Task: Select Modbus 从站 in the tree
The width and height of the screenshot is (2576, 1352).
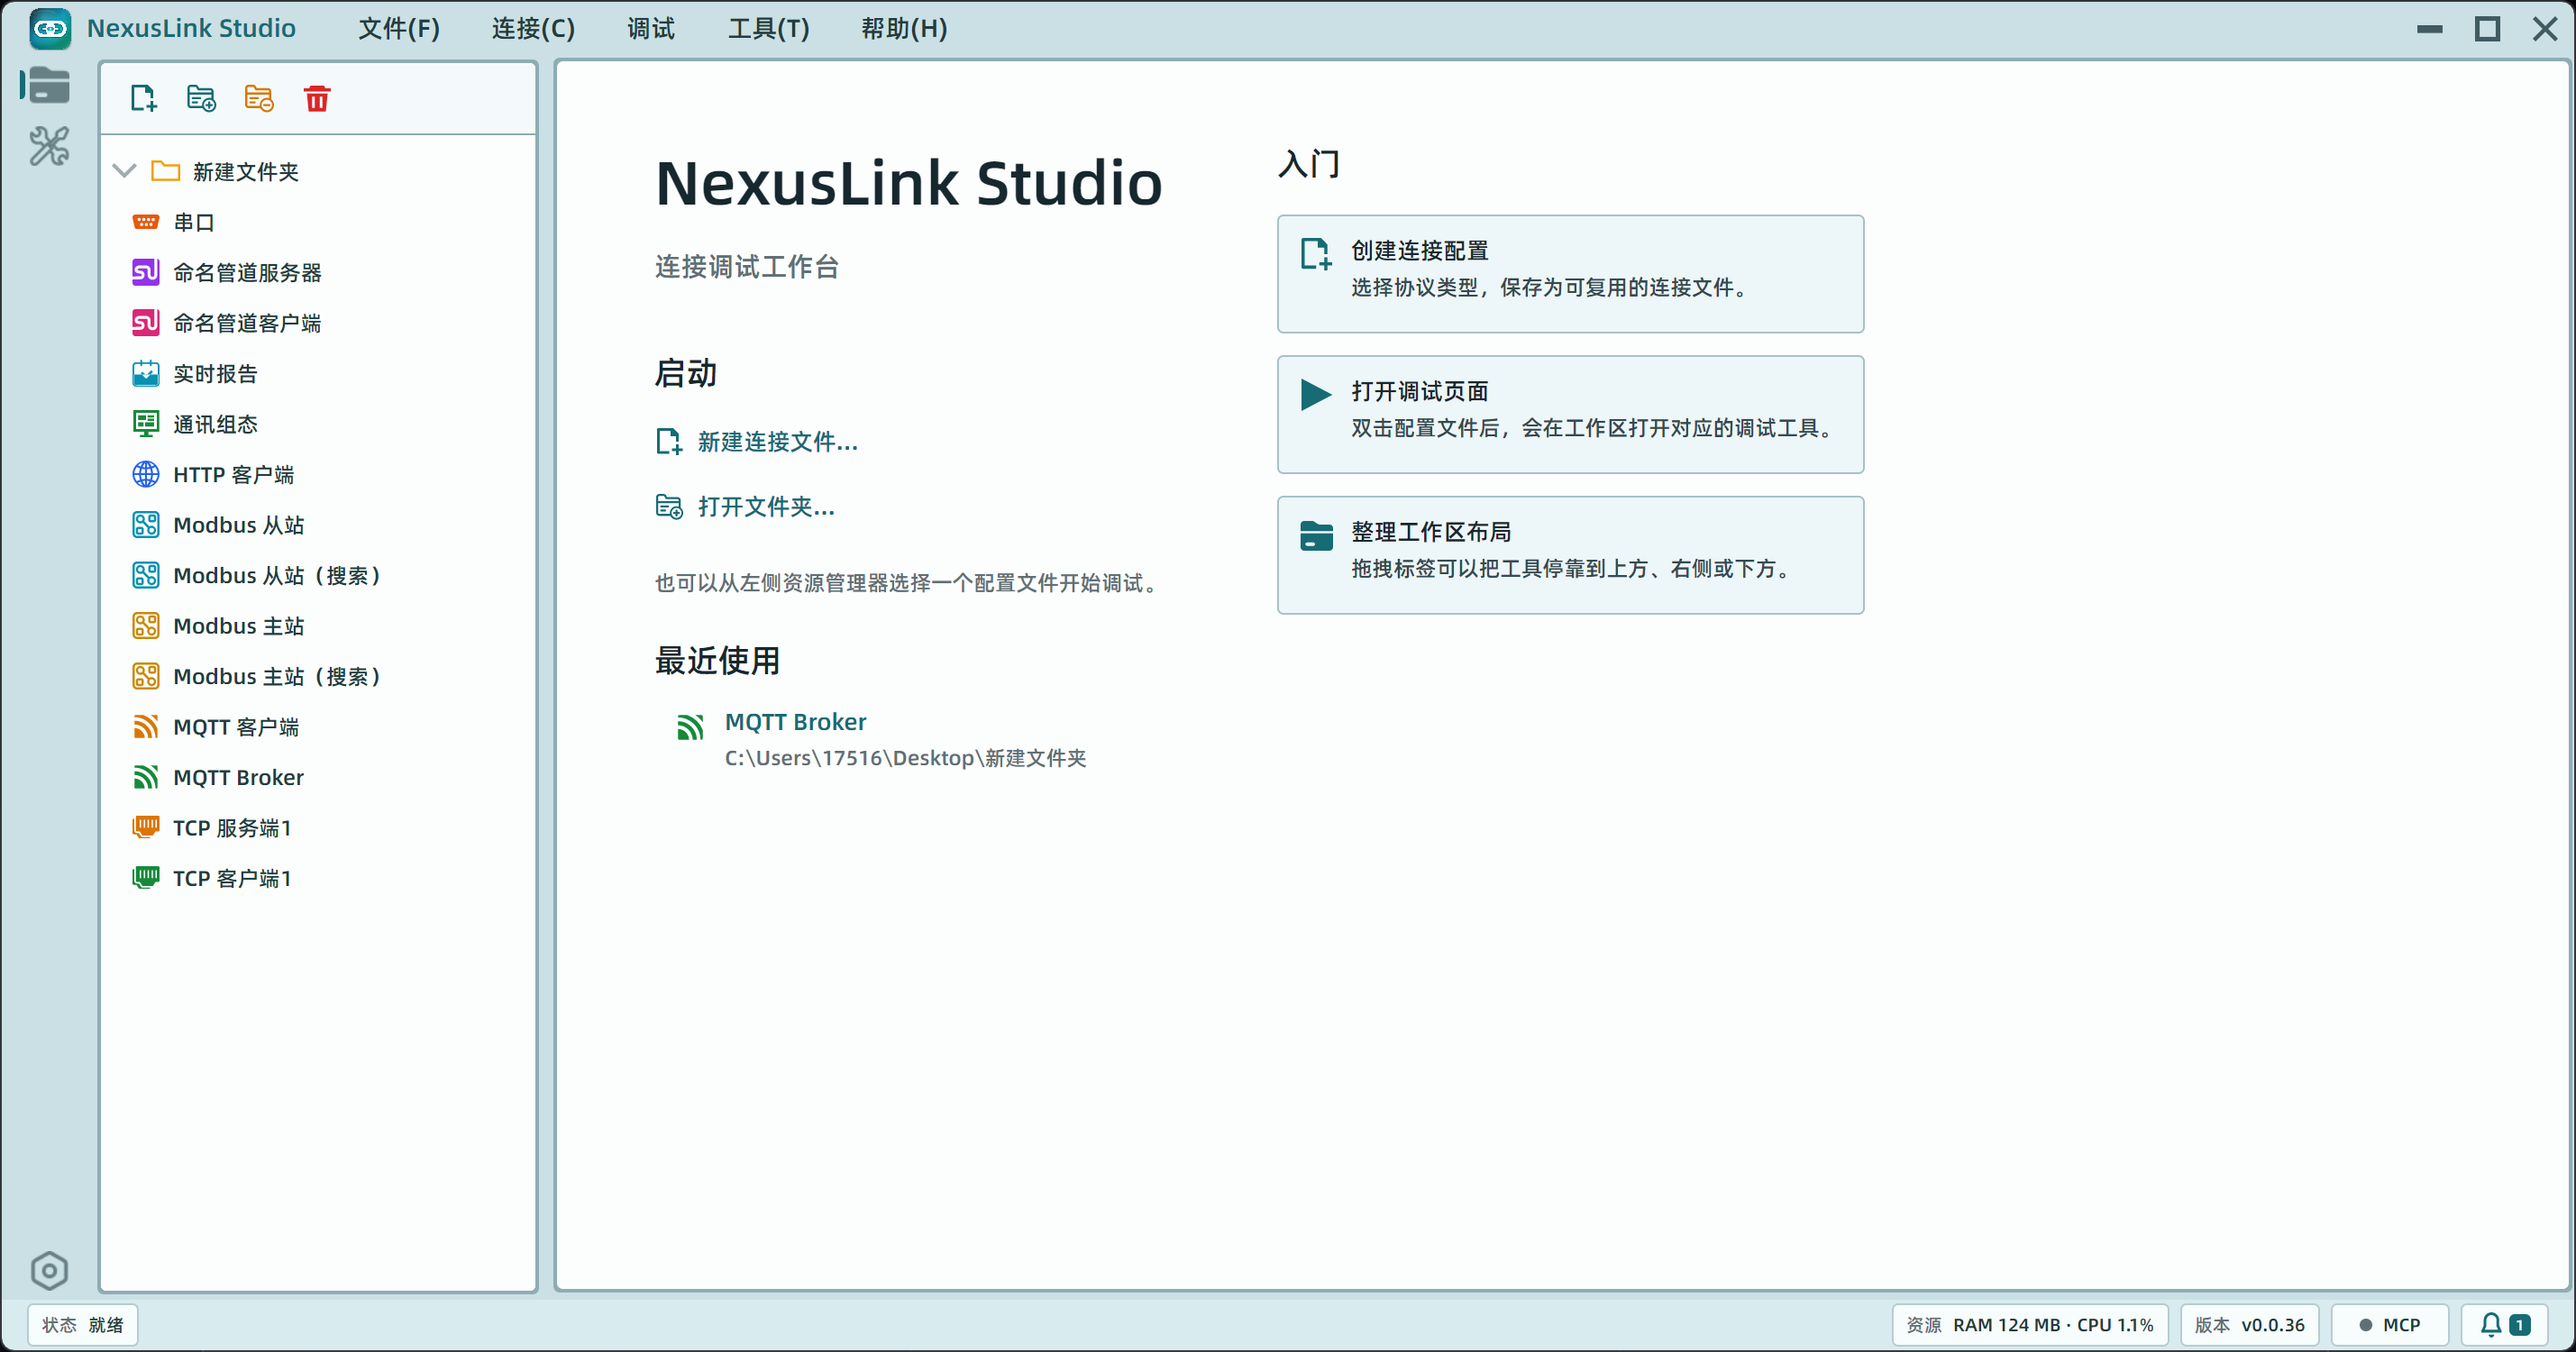Action: pyautogui.click(x=318, y=524)
